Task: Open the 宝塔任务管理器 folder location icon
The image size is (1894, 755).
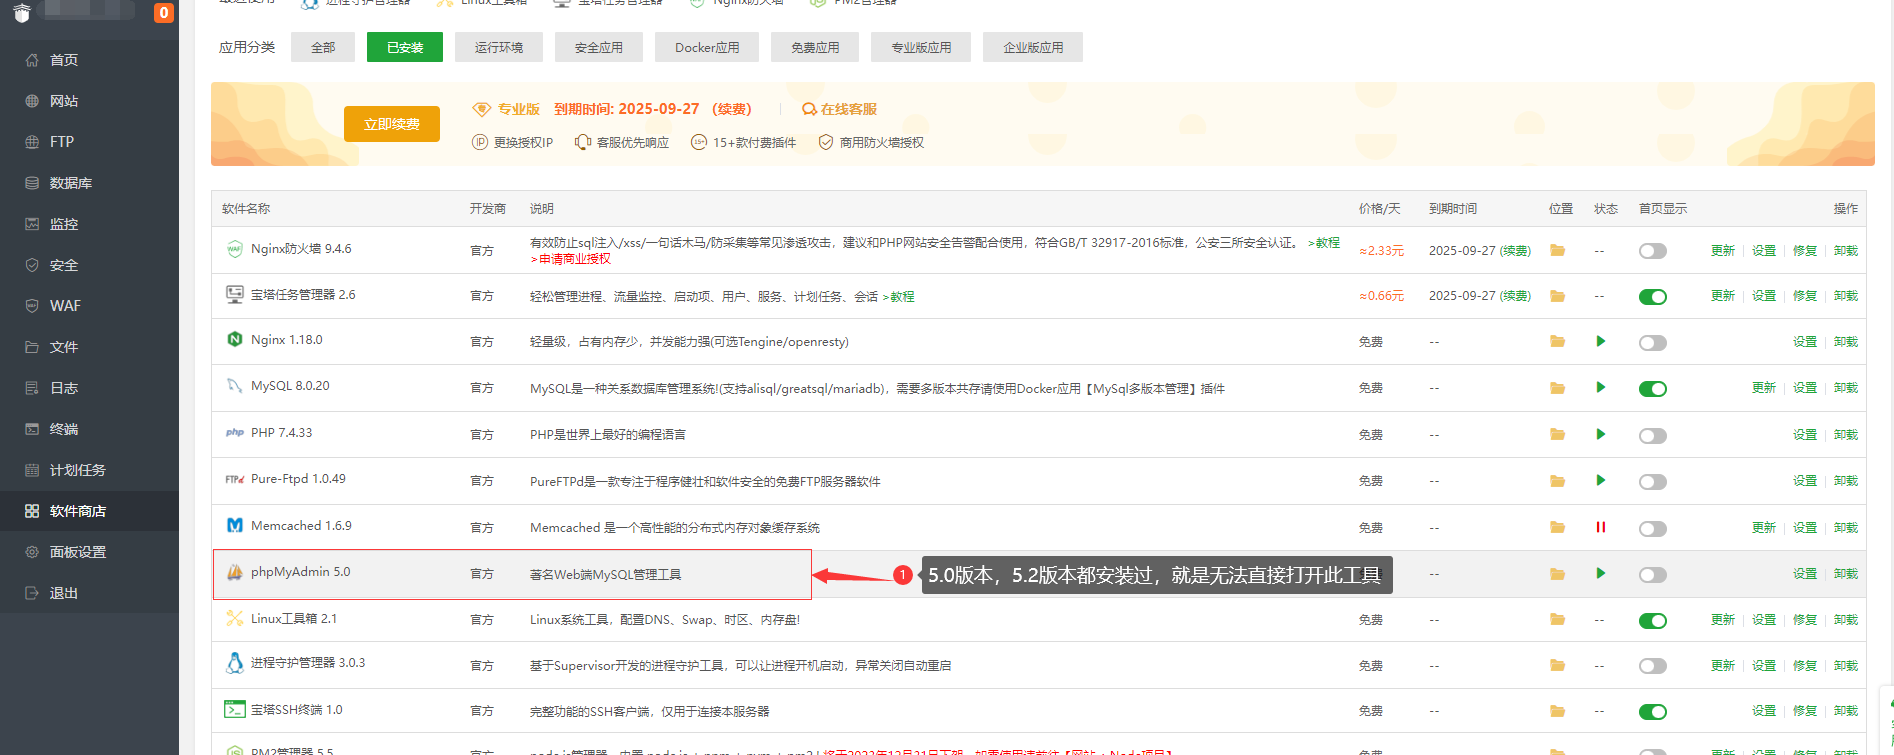Action: (1557, 296)
